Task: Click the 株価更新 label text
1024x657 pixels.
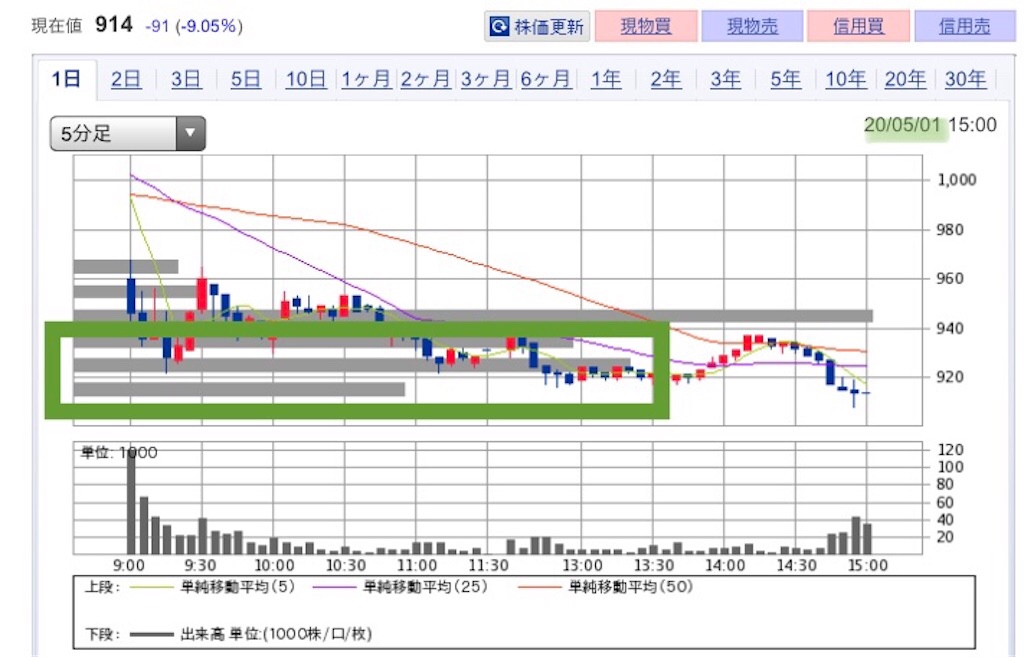Action: (549, 27)
